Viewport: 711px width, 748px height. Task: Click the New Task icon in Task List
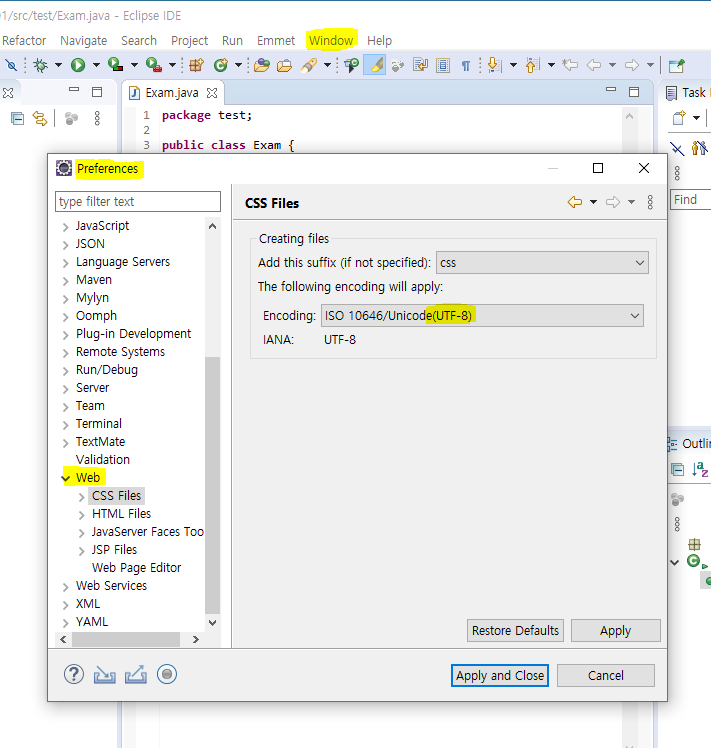click(679, 117)
